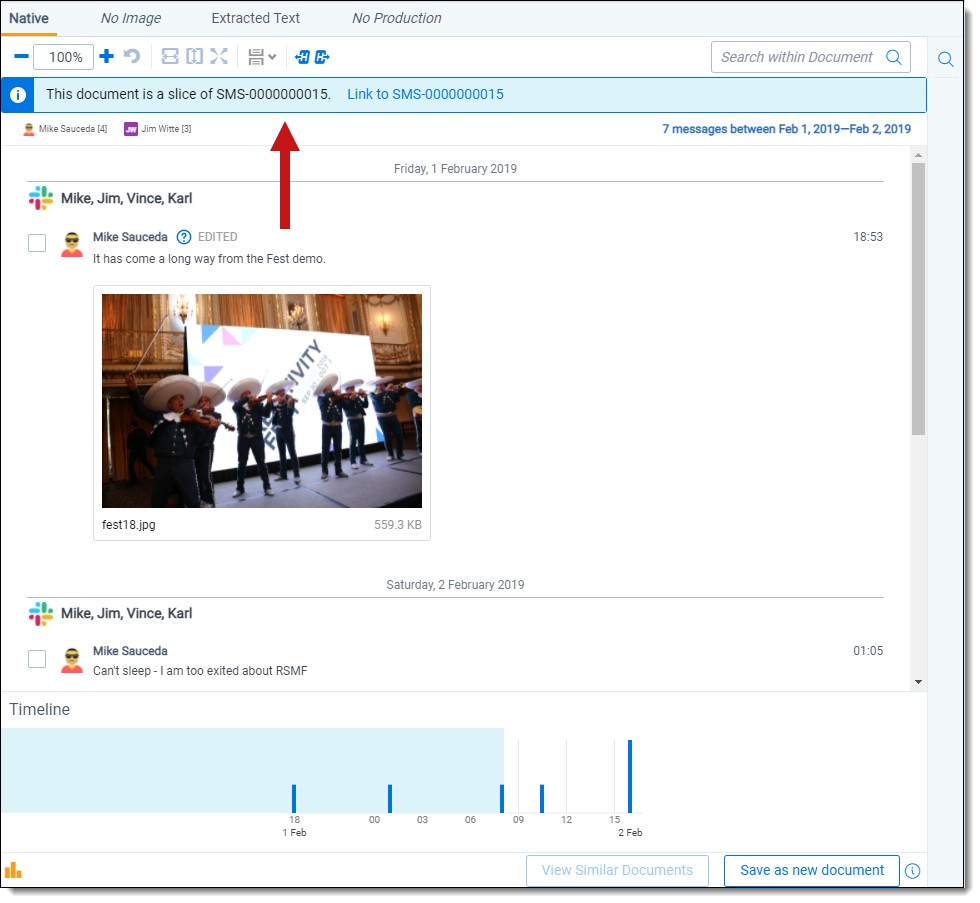Go to previous highlight hit icon
The width and height of the screenshot is (980, 903).
[x=303, y=57]
